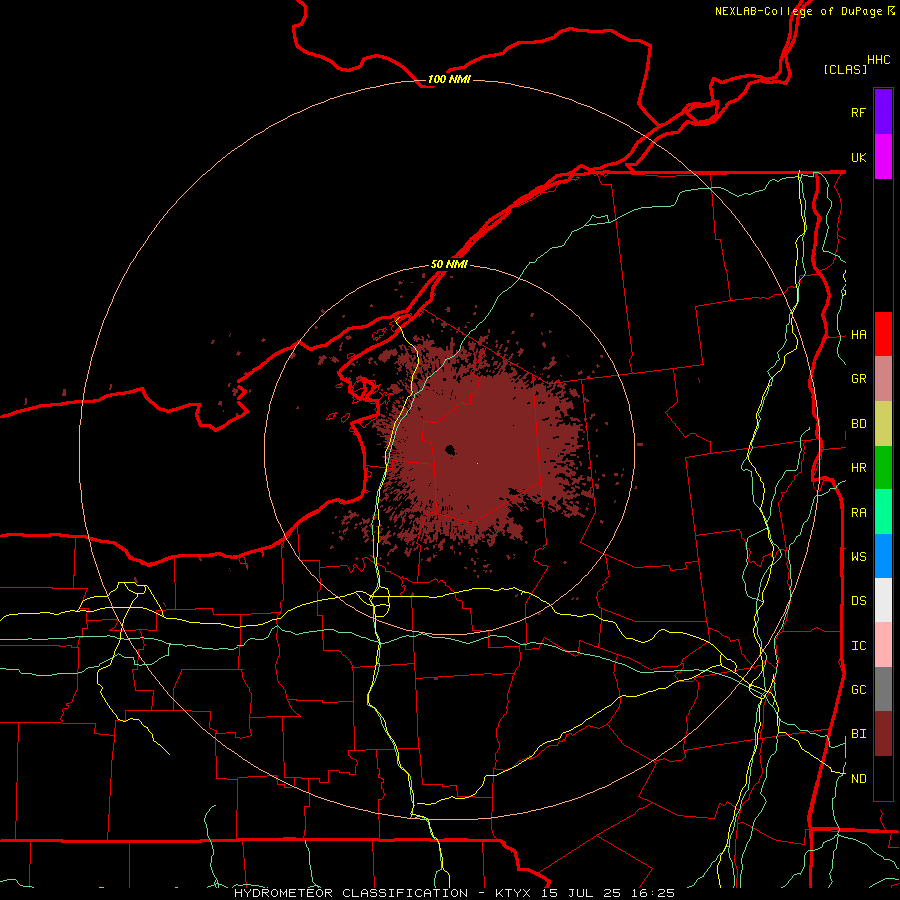
Task: Click the RF legend label
Action: point(858,112)
